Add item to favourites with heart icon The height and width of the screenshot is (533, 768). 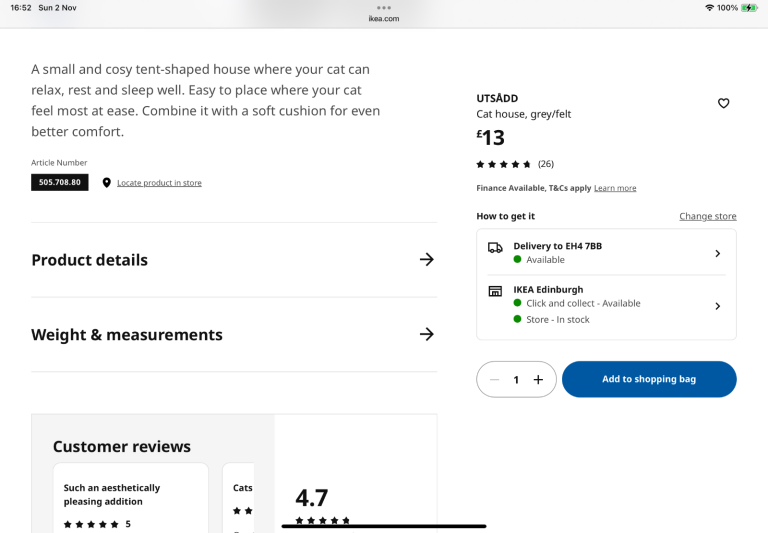coord(723,103)
